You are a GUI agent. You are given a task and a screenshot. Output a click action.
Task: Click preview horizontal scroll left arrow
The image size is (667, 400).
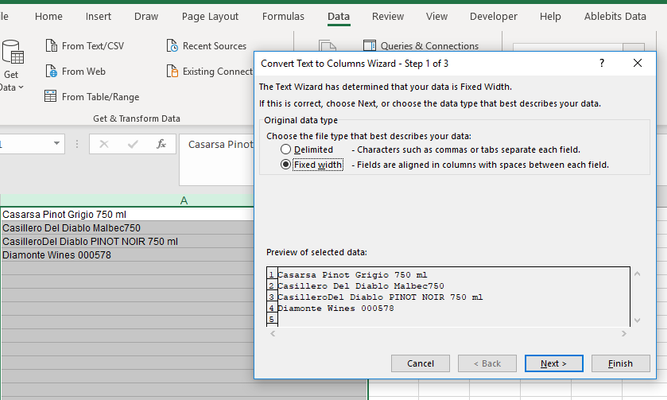tap(273, 333)
